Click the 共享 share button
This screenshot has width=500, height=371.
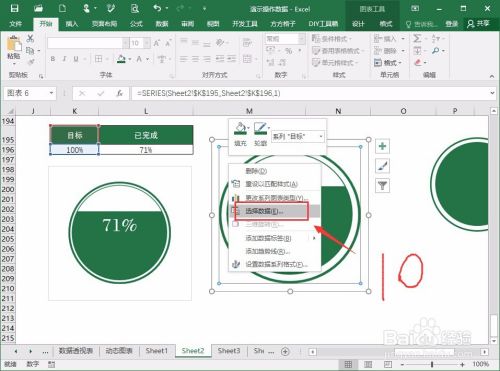pos(478,24)
